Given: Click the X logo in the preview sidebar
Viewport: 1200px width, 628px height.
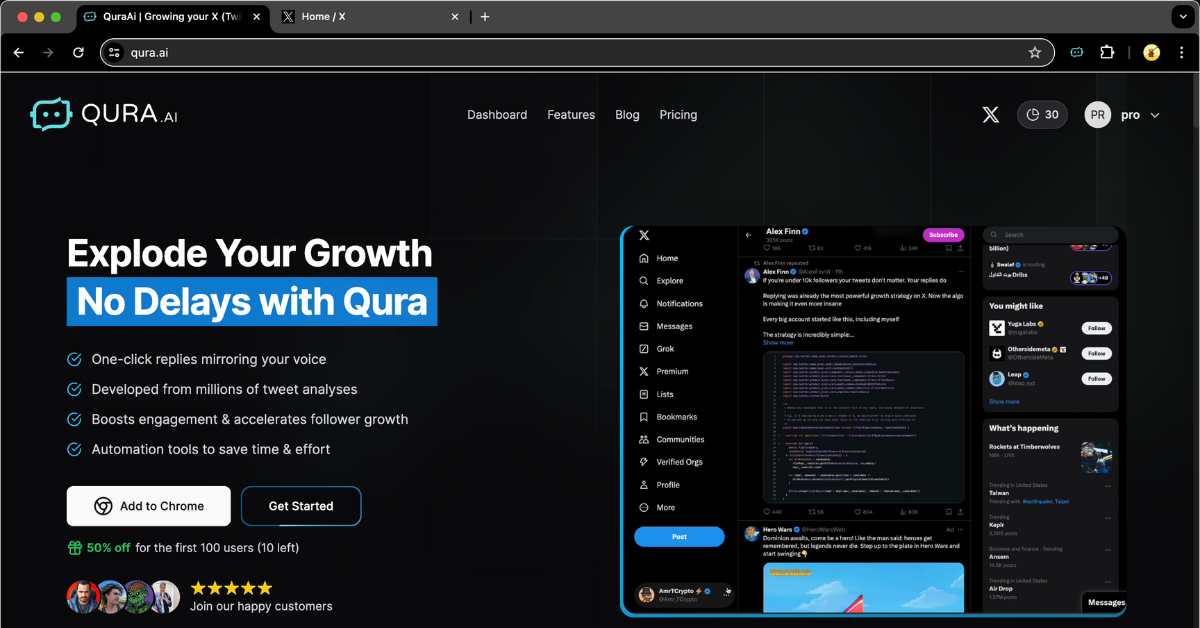Looking at the screenshot, I should pos(644,236).
